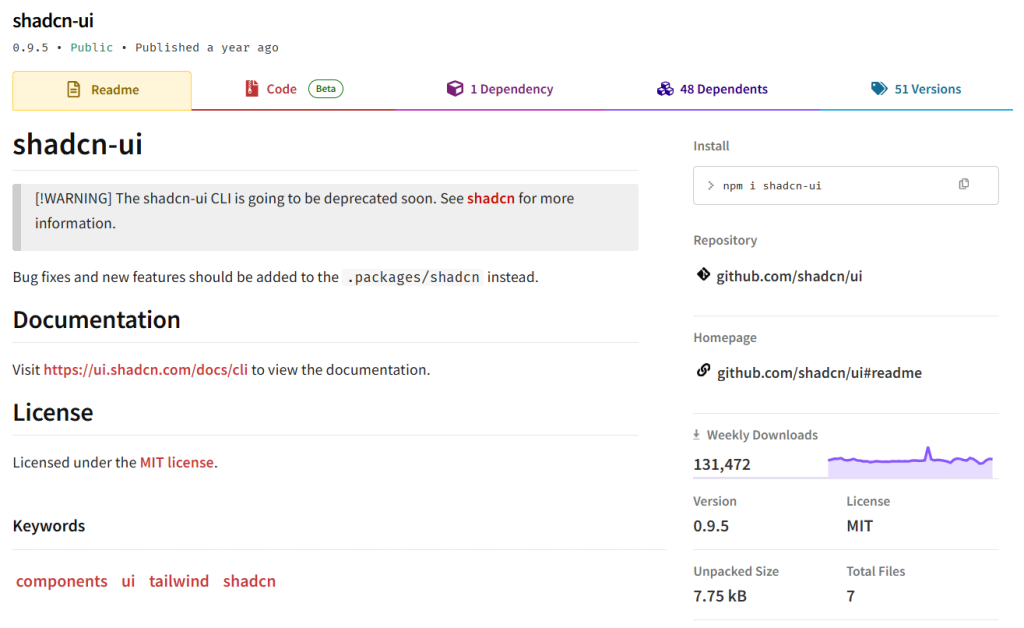Click the MIT license value in sidebar
1024x628 pixels.
tap(859, 526)
